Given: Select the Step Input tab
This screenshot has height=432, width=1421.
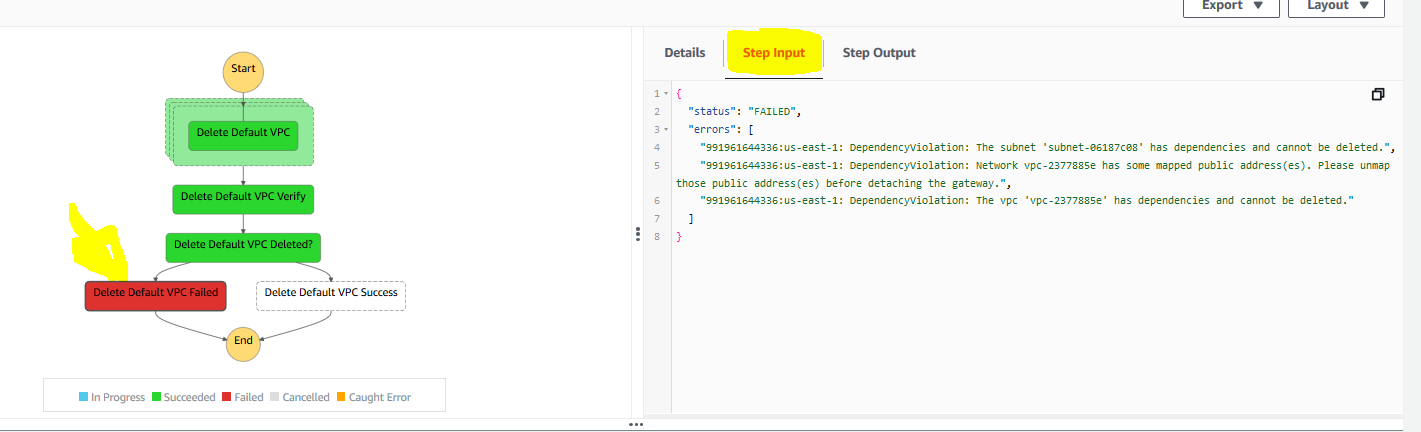Looking at the screenshot, I should (x=773, y=53).
